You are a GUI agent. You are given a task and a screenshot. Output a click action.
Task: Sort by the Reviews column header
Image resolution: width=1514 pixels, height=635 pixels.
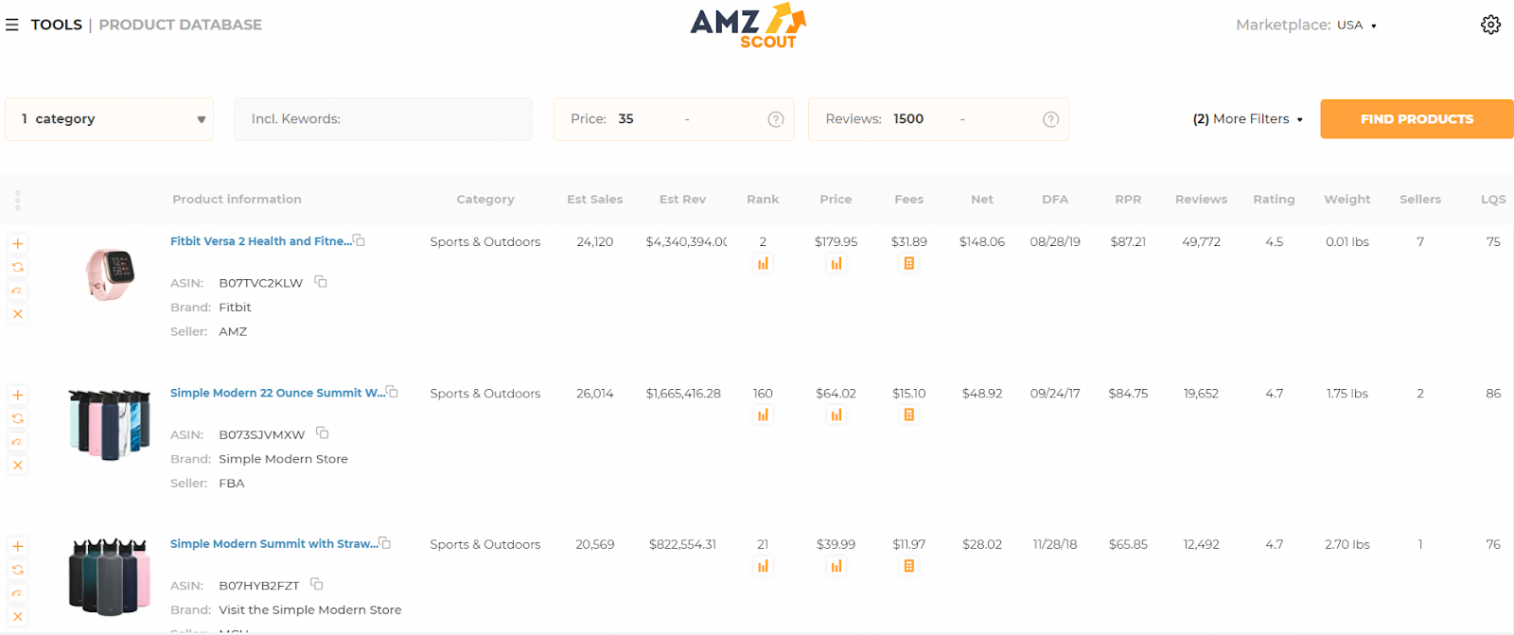(x=1201, y=199)
